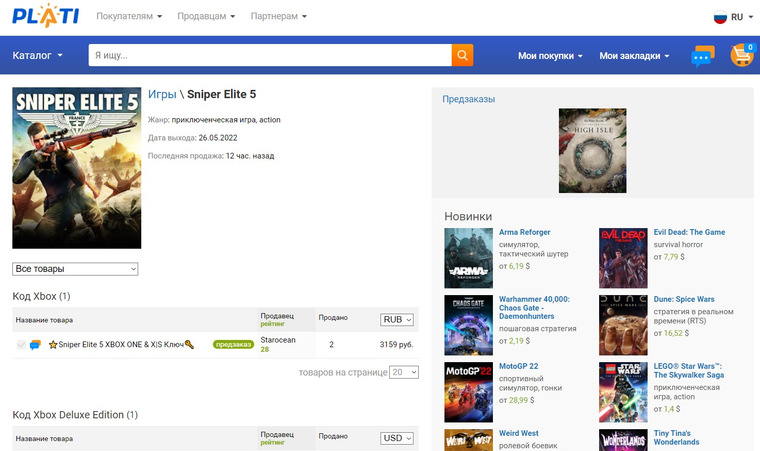Click the Chaos Gate cover thumbnail
This screenshot has width=760, height=451.
click(468, 325)
